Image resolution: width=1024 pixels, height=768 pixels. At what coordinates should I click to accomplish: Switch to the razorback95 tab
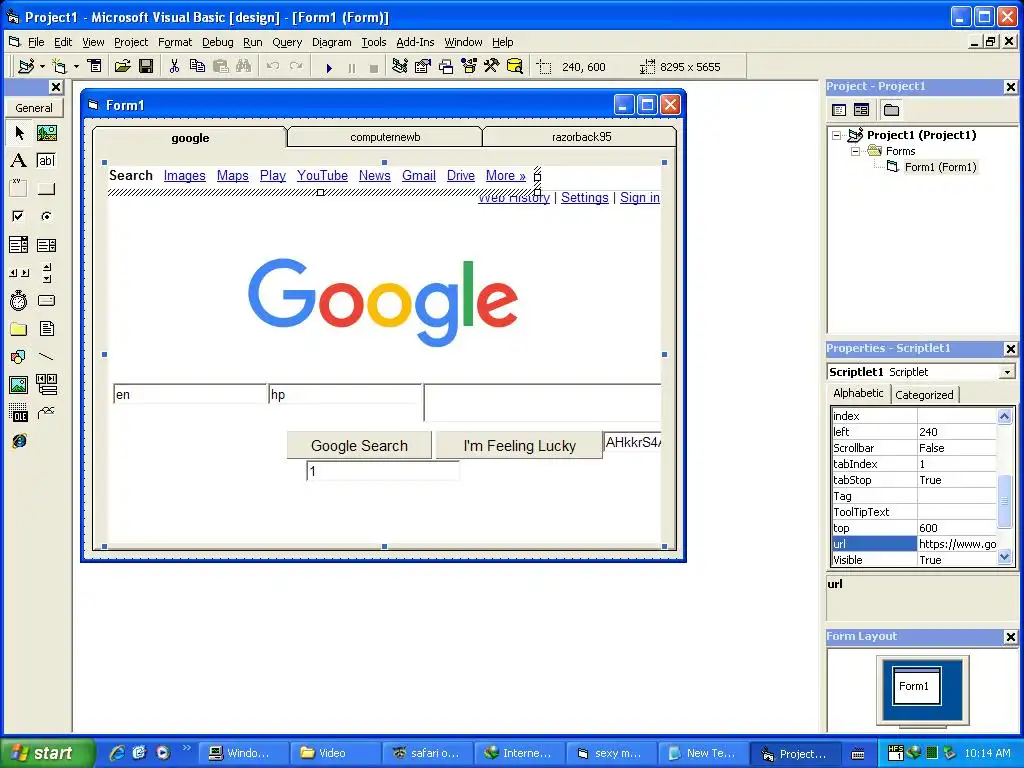click(x=581, y=137)
